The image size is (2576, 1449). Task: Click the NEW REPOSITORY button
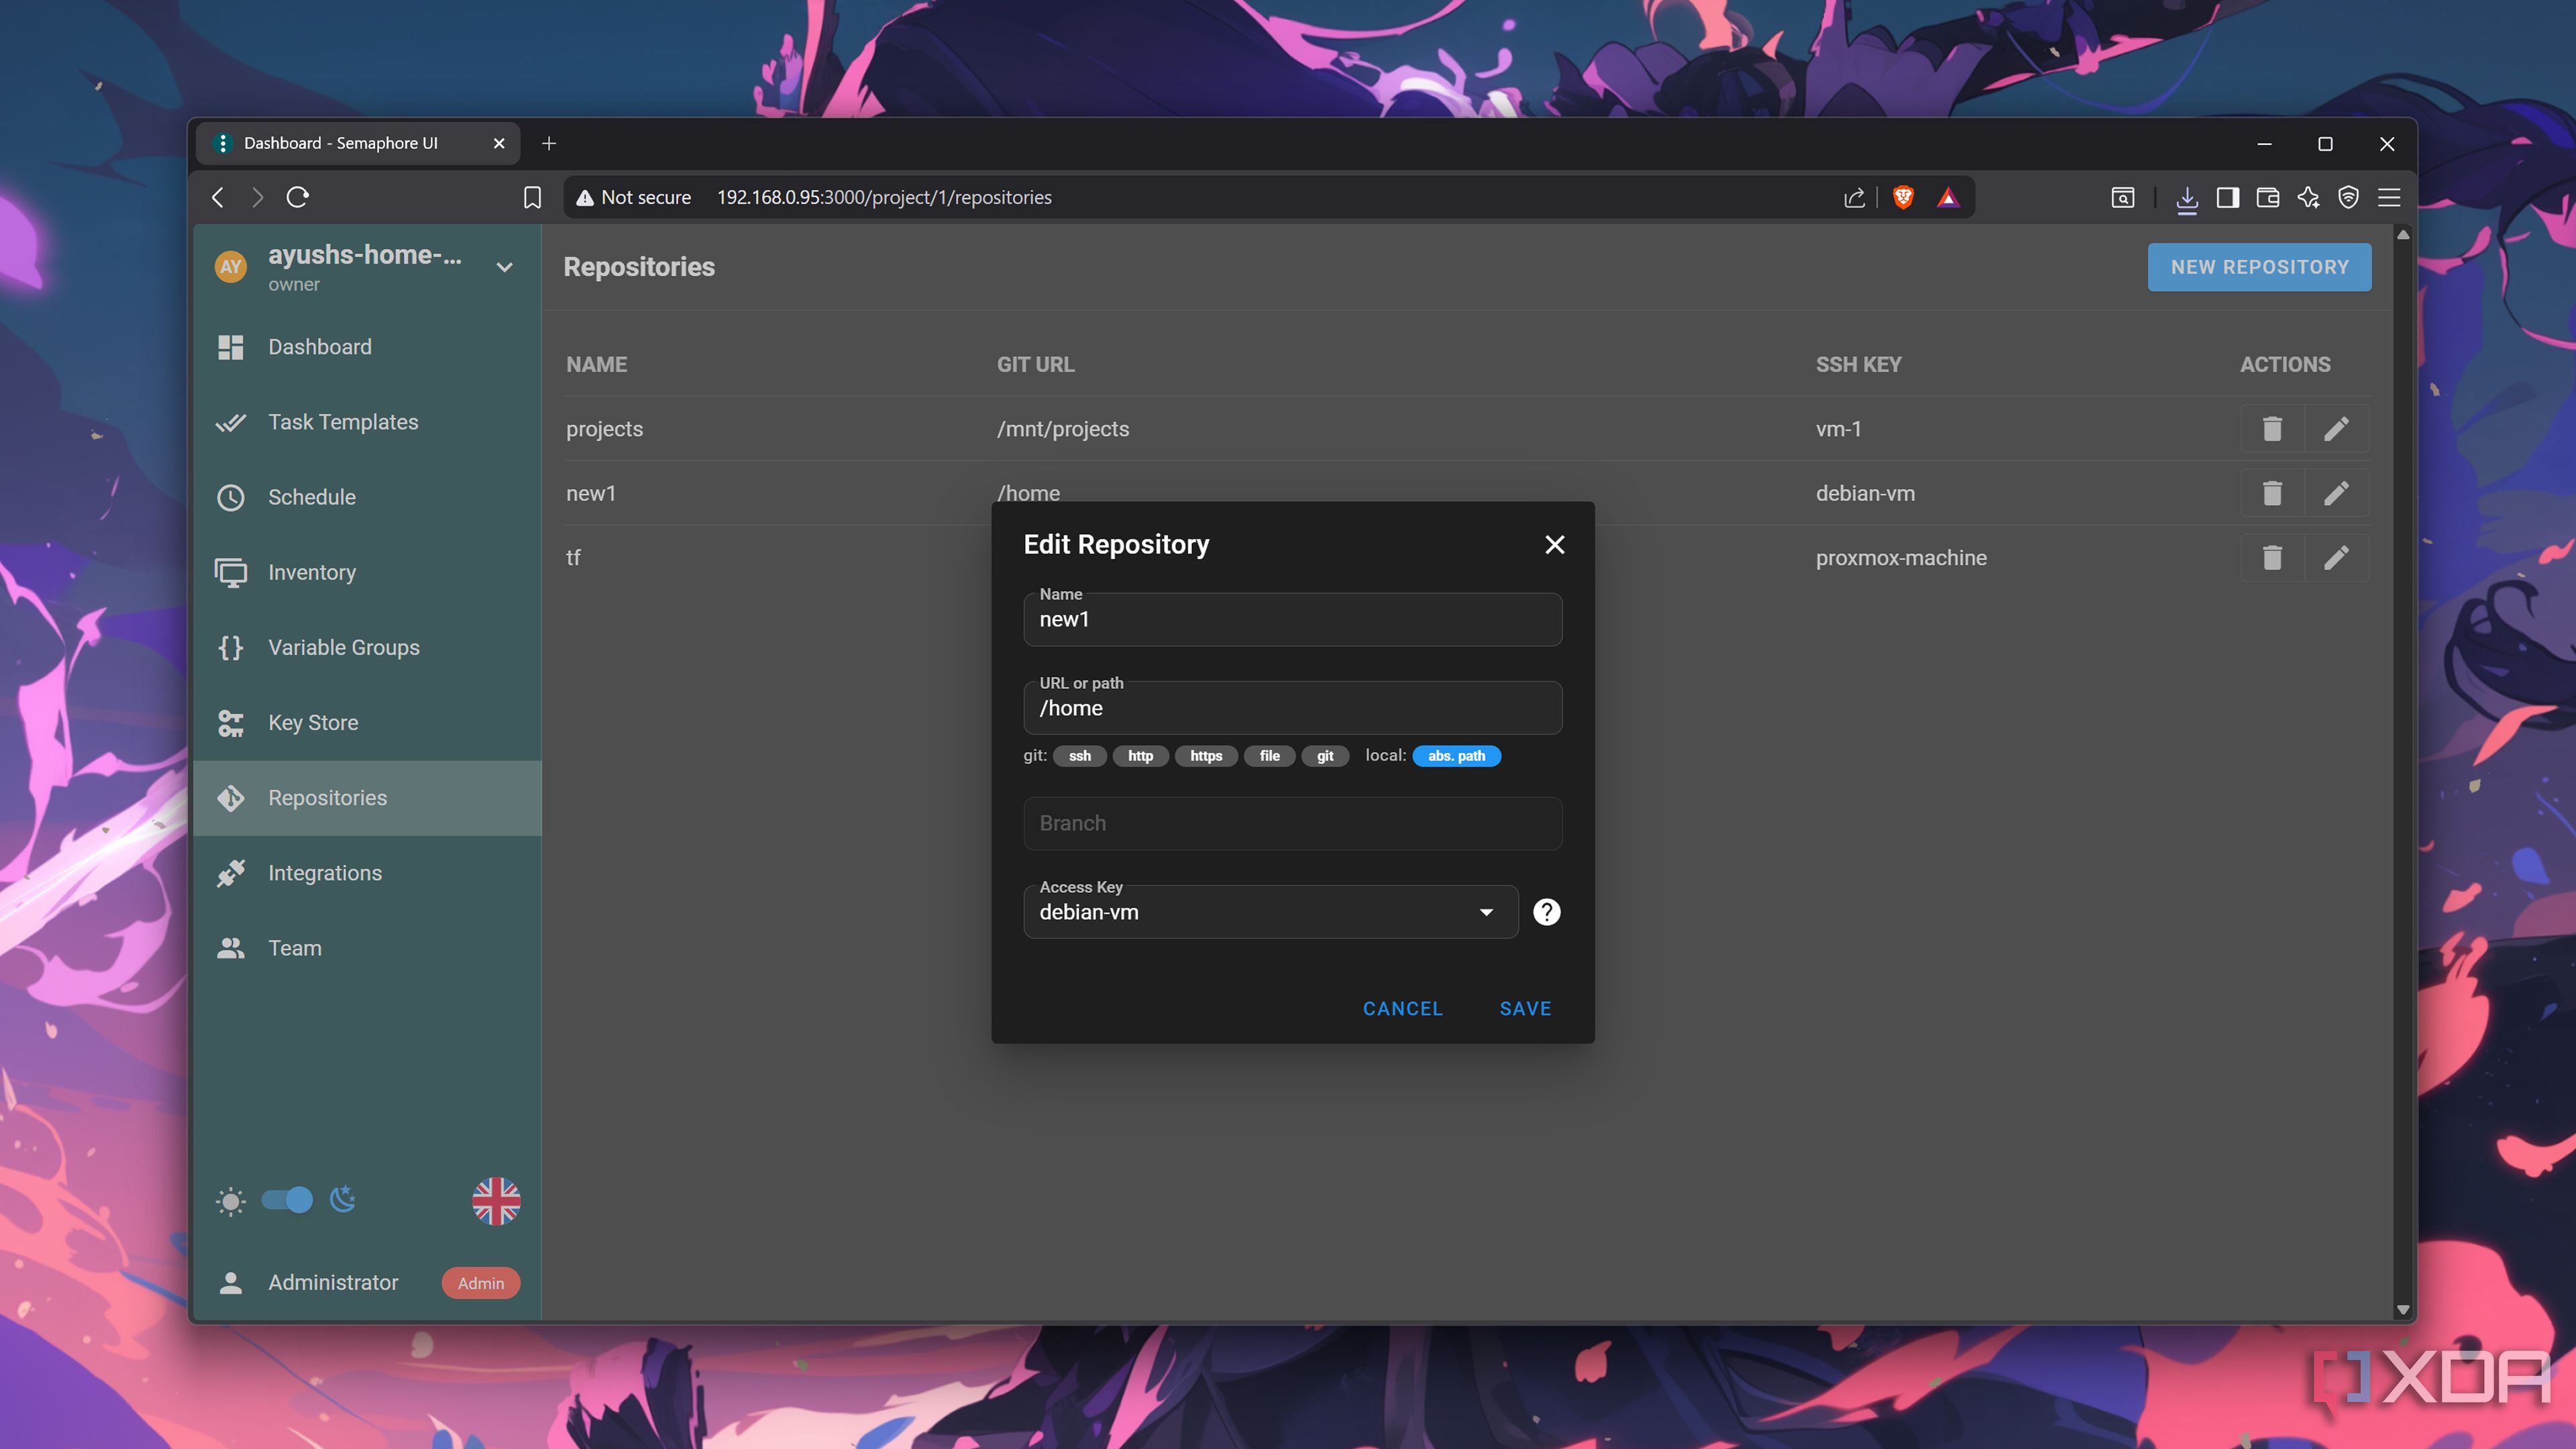[x=2259, y=267]
